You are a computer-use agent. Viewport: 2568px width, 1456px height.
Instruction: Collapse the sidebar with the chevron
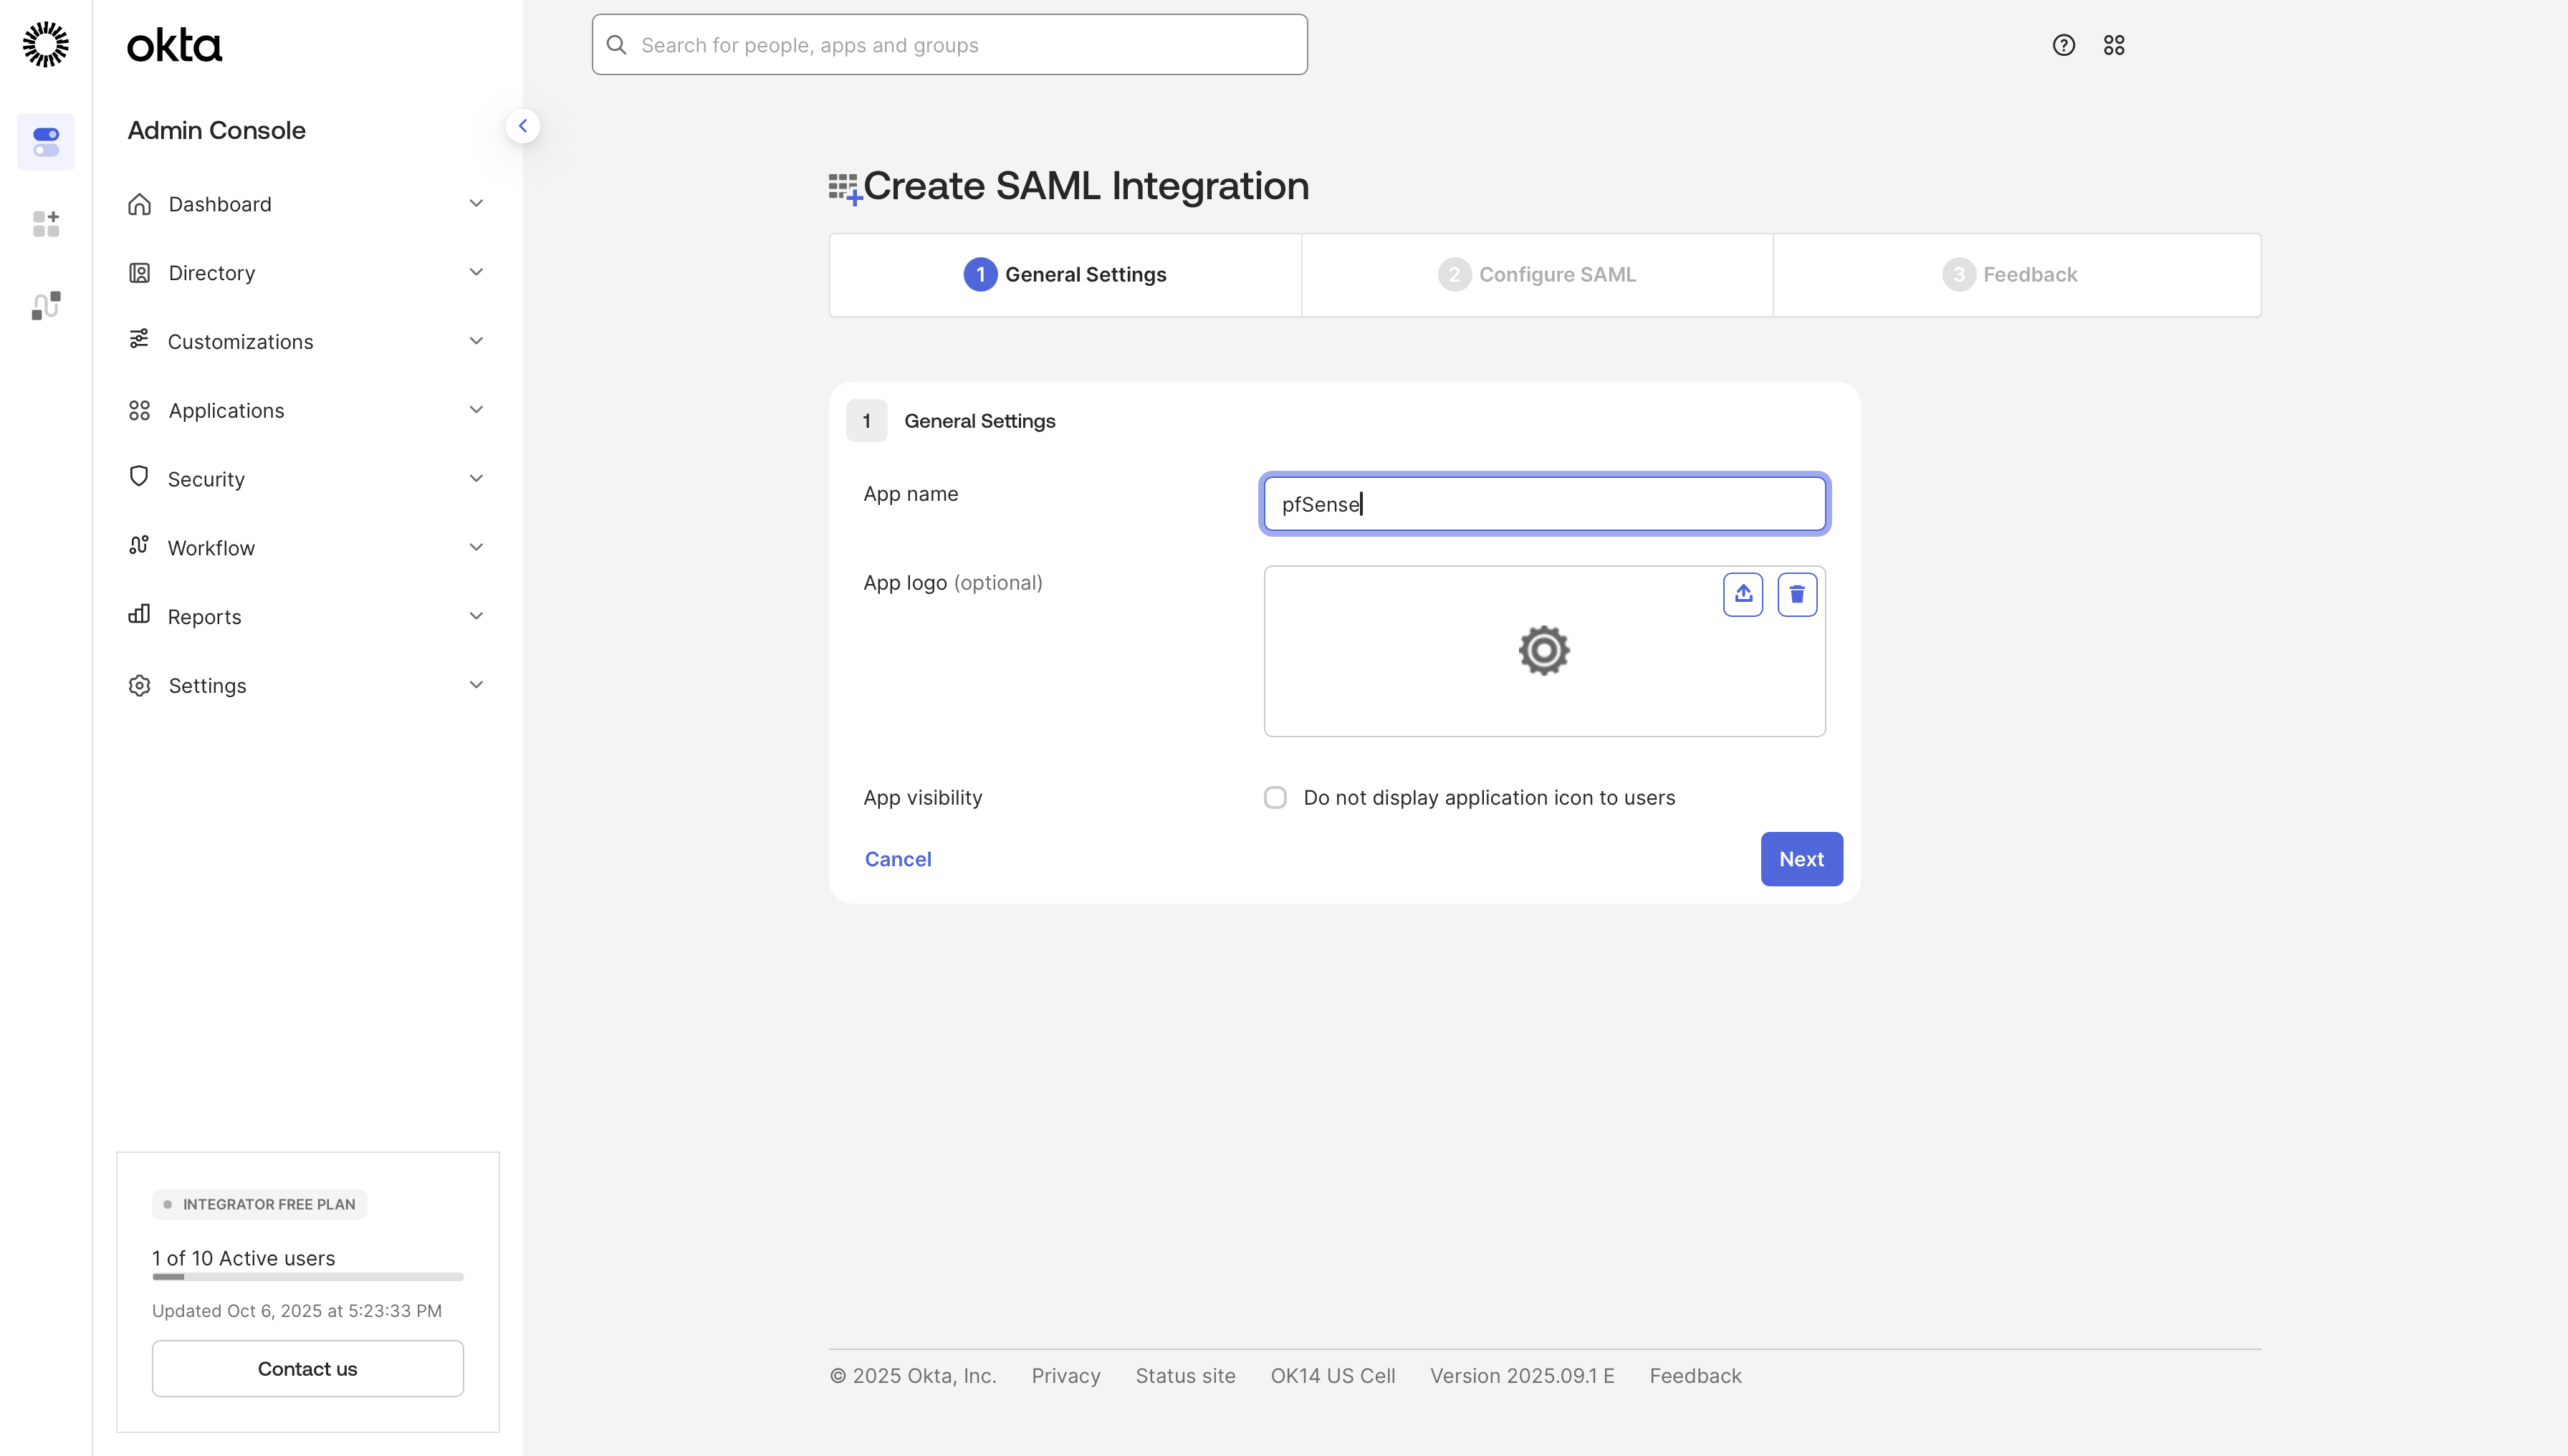pyautogui.click(x=523, y=125)
